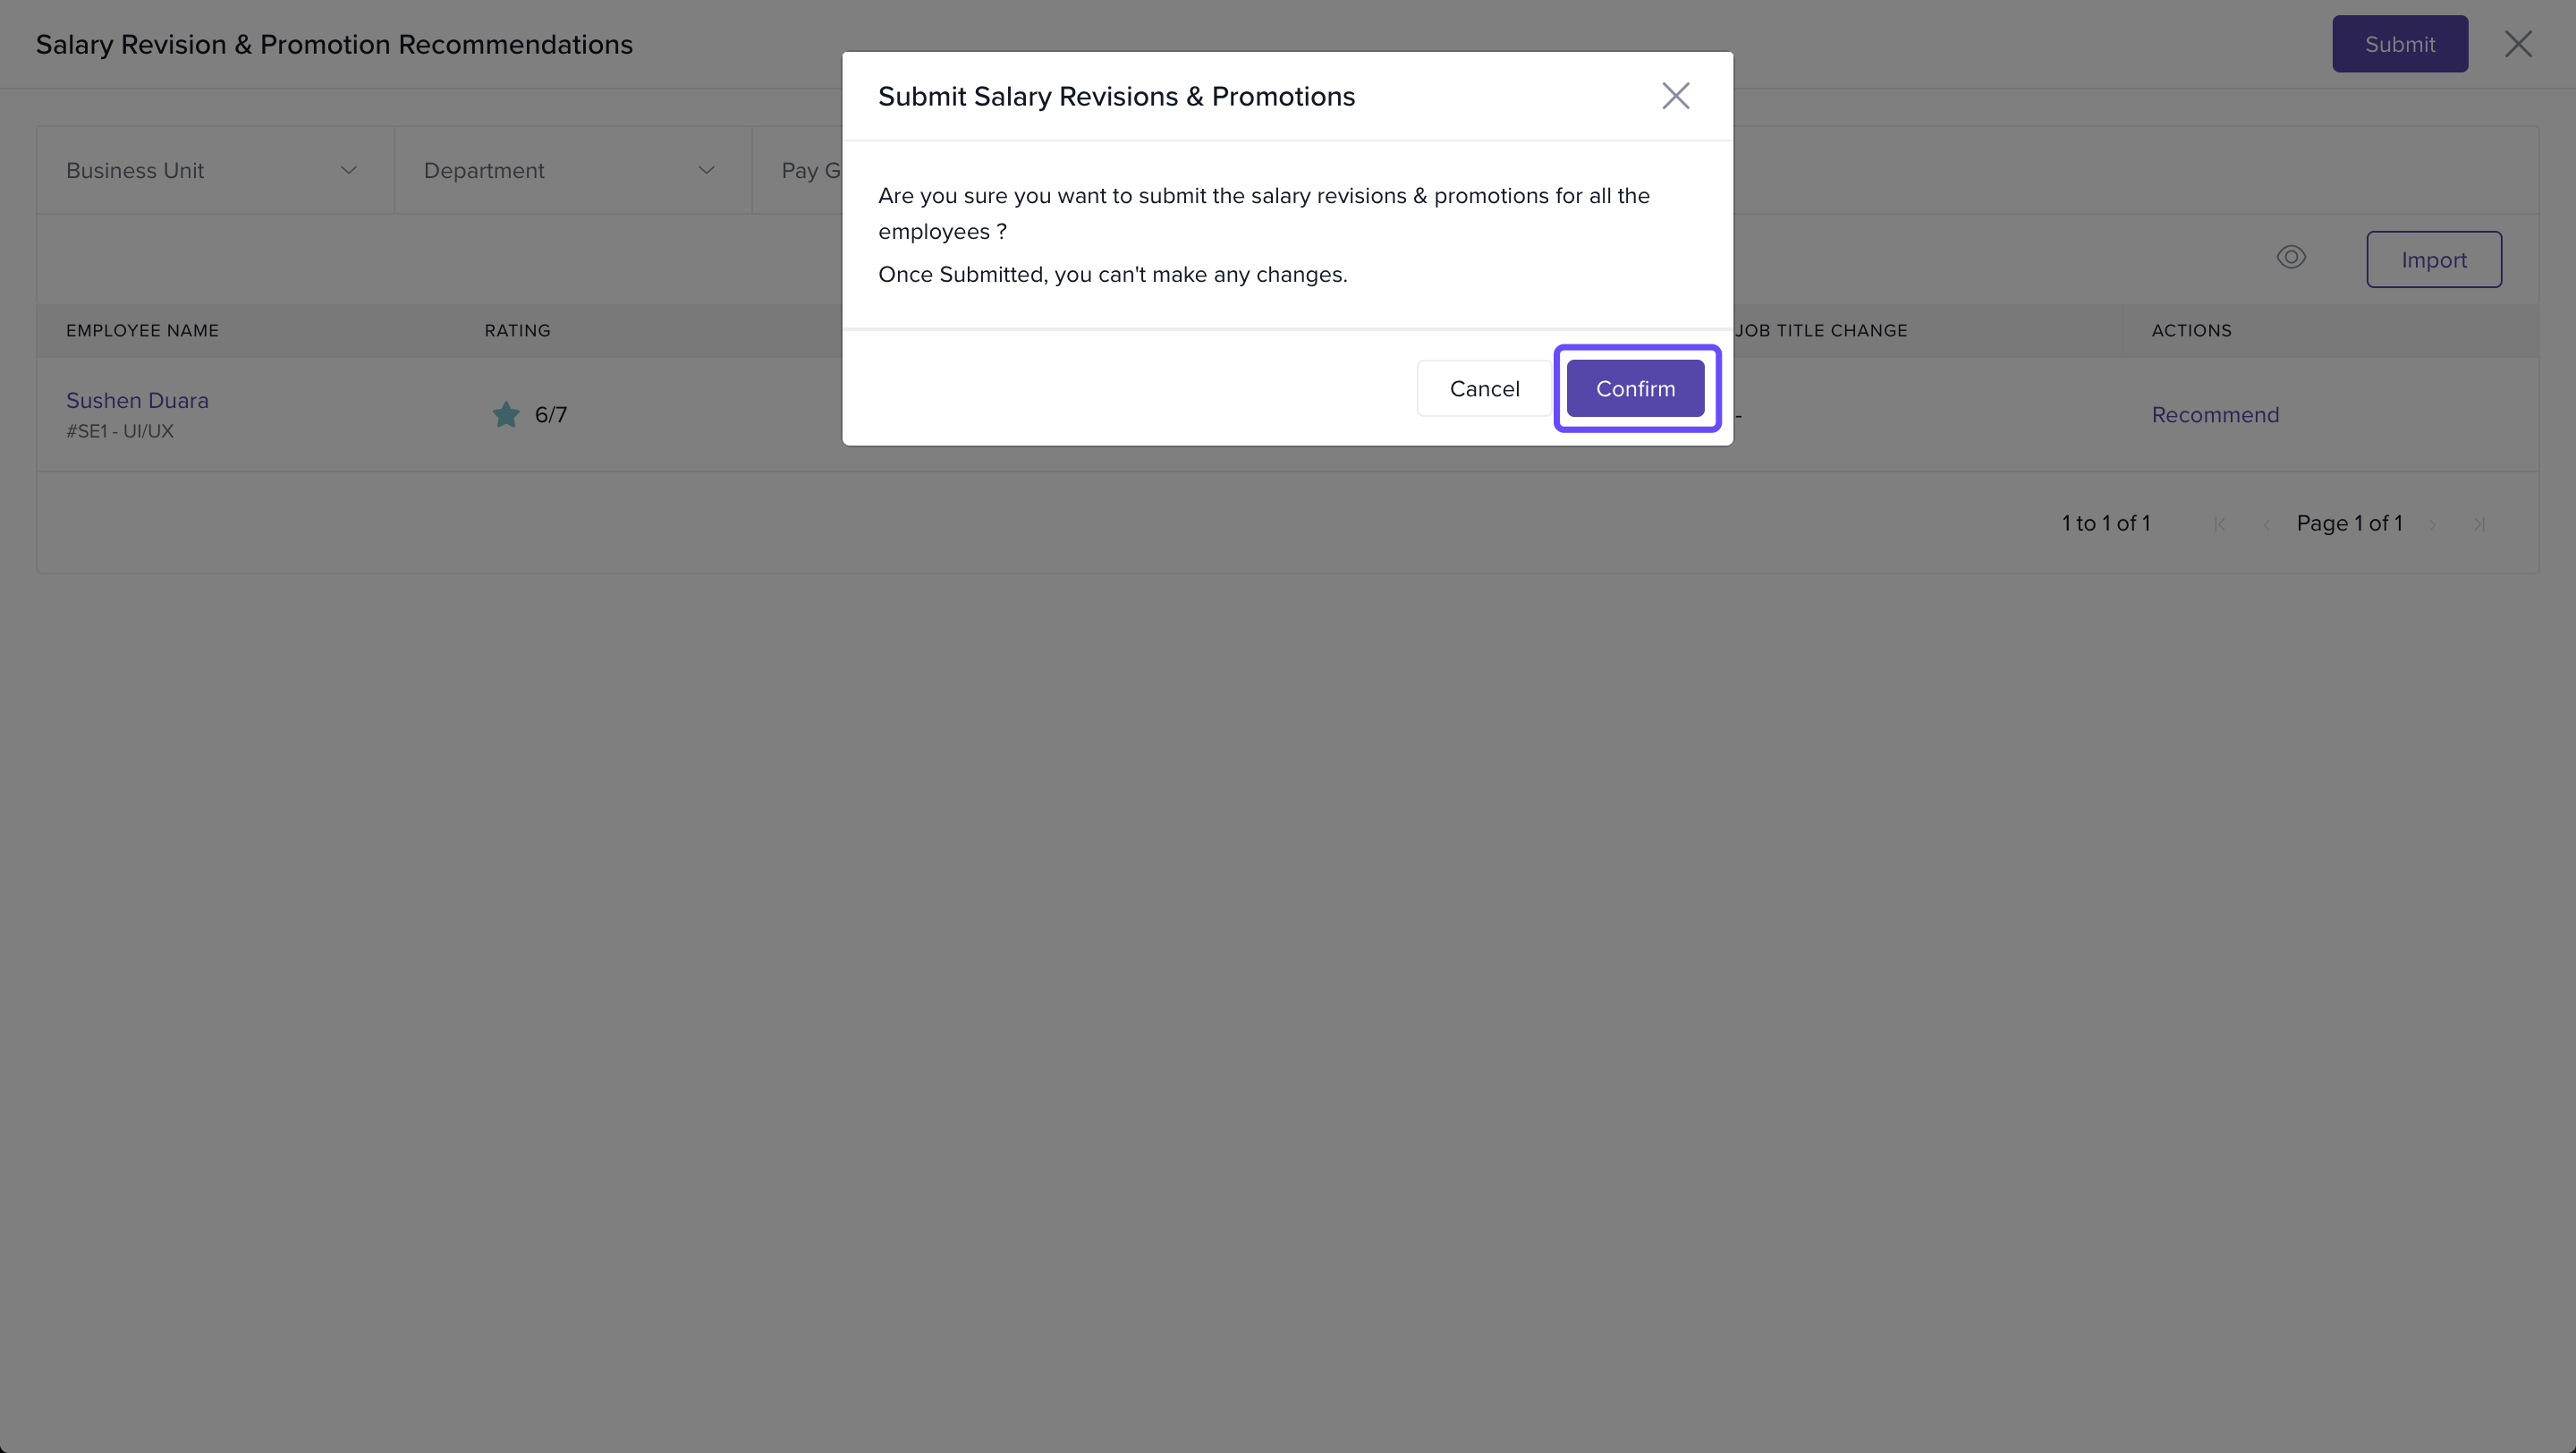Sort by the Rating column header

pos(517,331)
